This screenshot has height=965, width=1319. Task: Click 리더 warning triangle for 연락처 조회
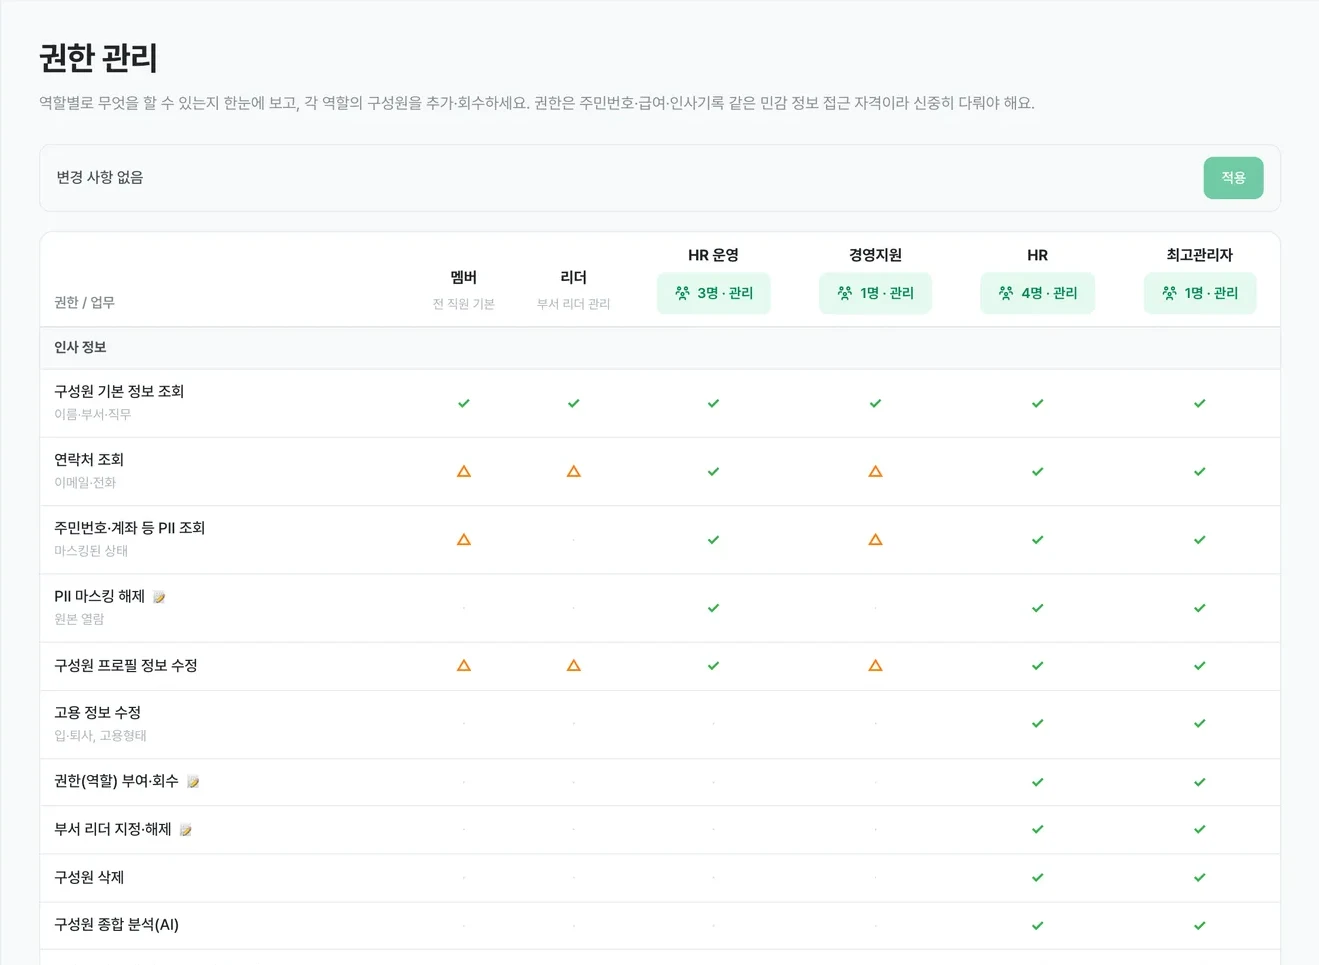(x=574, y=471)
